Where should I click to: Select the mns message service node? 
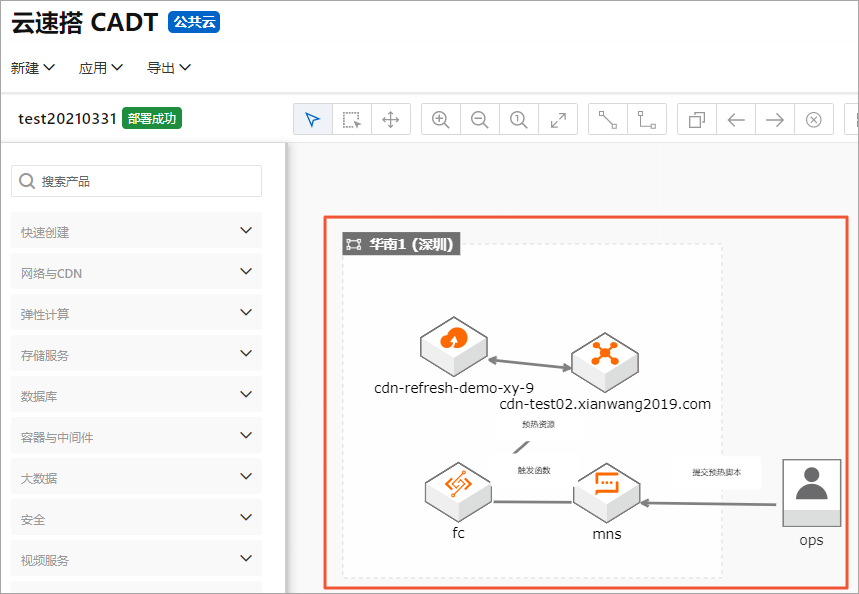pyautogui.click(x=606, y=493)
